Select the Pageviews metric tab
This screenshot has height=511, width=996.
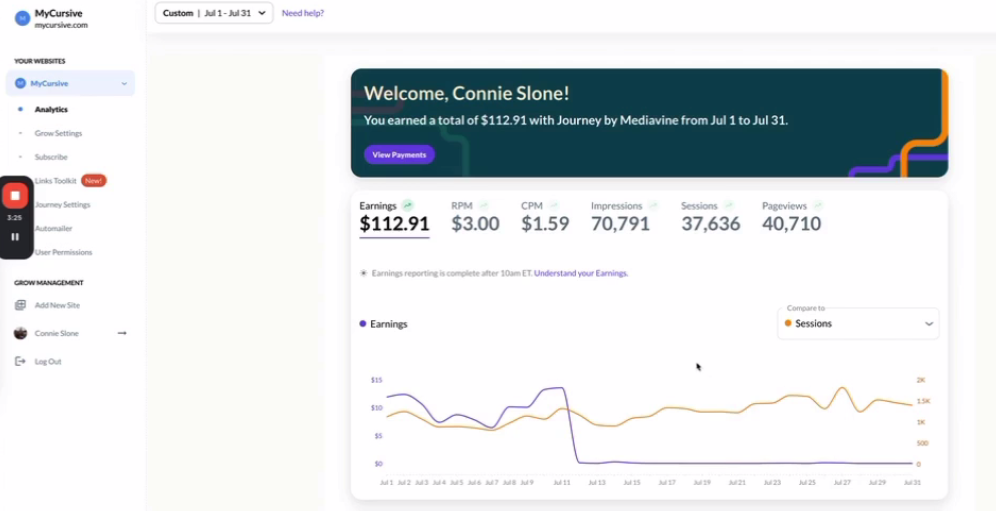(x=792, y=217)
